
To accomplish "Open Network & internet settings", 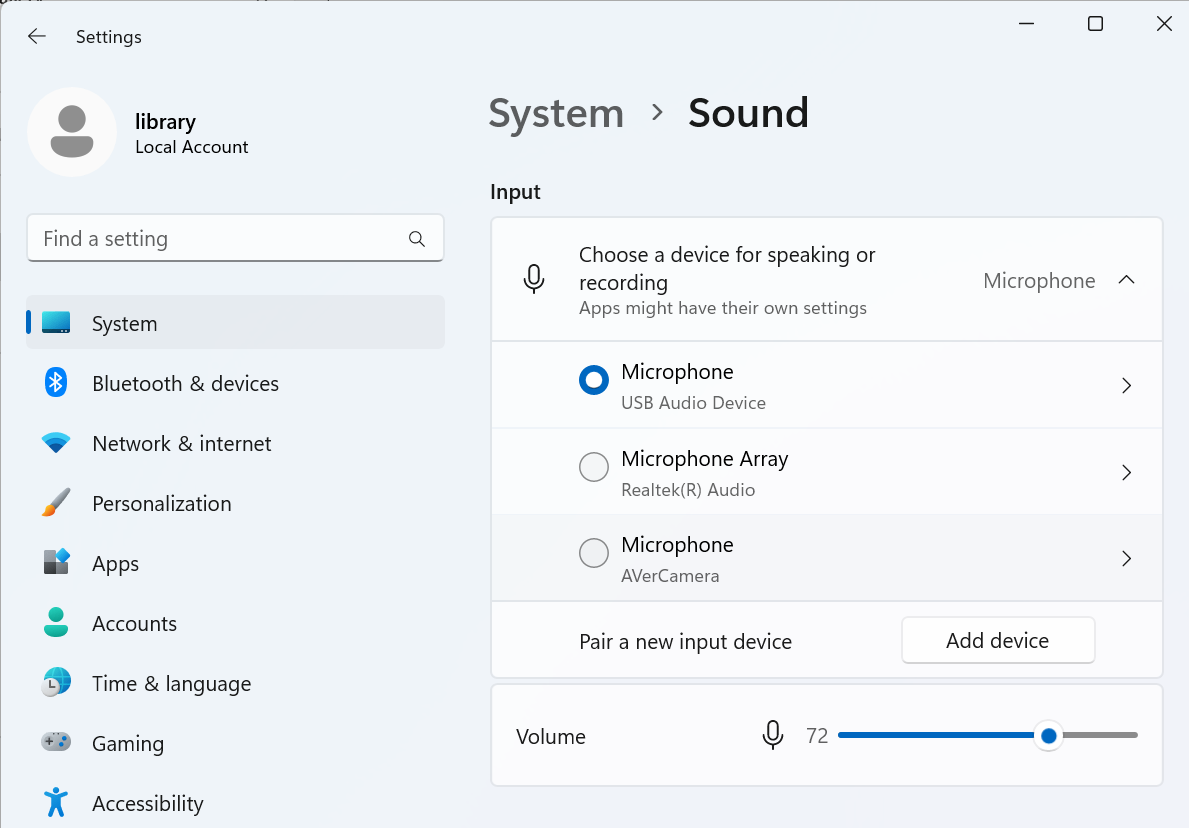I will 181,444.
